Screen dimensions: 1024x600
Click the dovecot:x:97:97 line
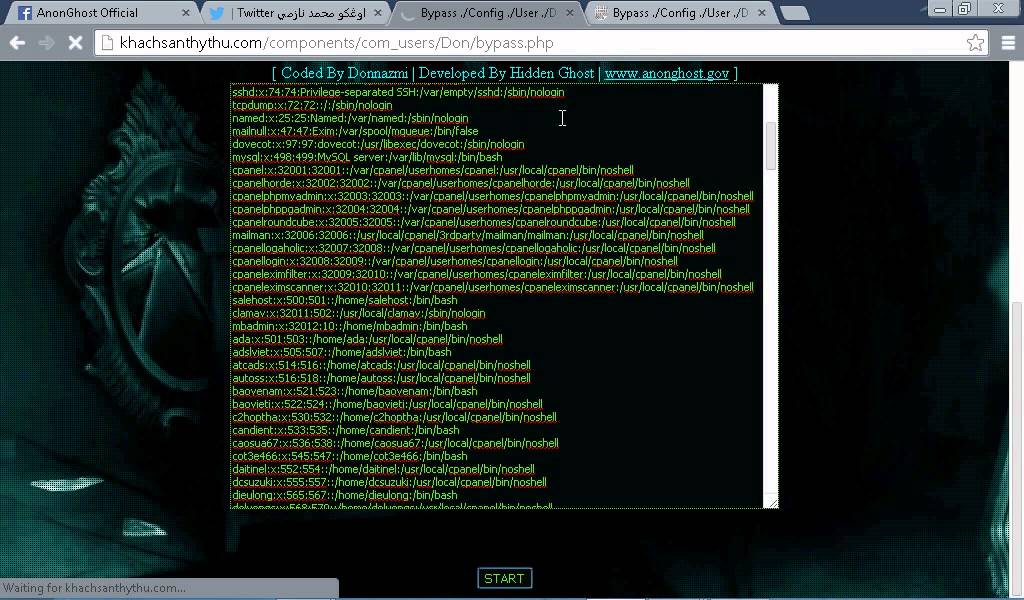coord(378,144)
